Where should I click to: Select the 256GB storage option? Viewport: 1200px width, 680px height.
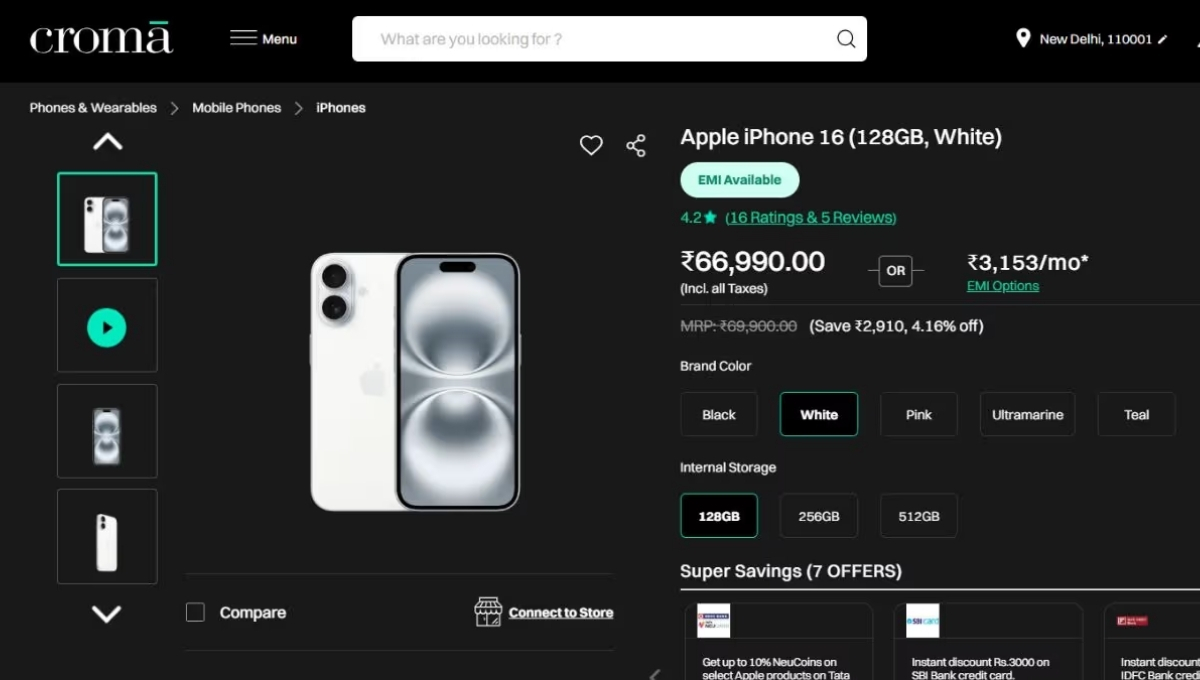(x=818, y=515)
